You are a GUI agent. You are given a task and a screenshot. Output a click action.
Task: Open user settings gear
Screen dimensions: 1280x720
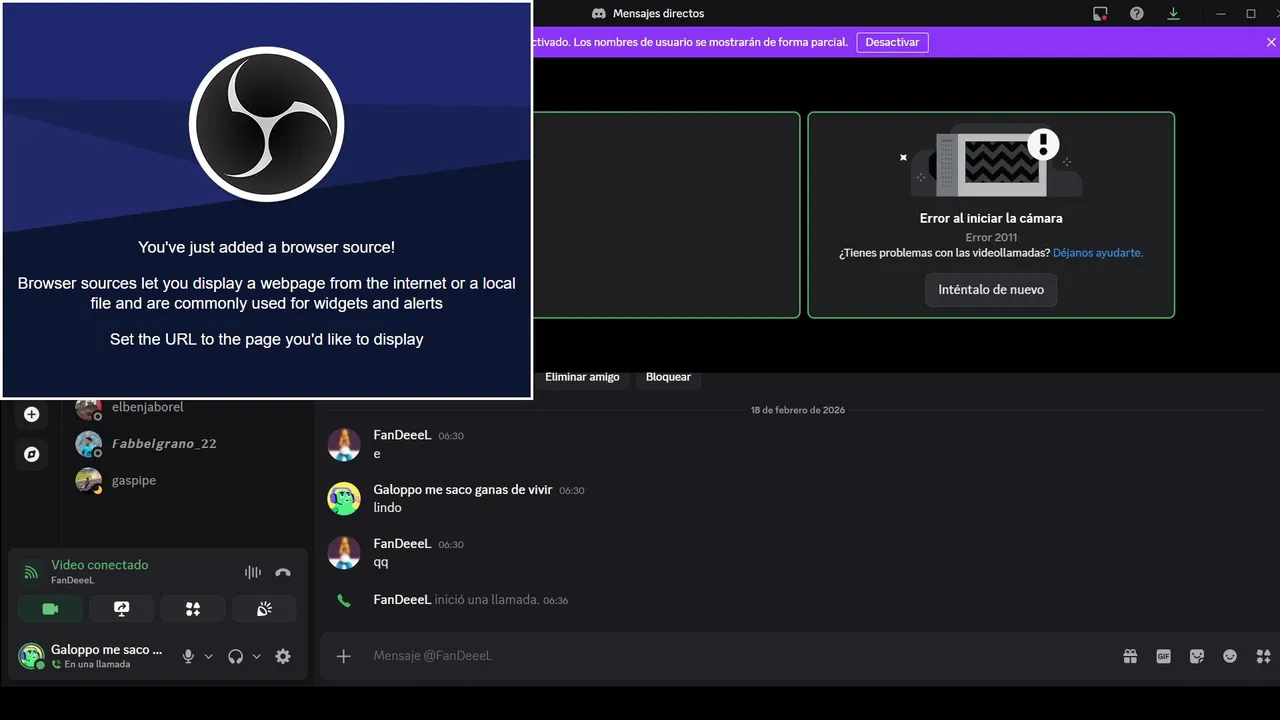pyautogui.click(x=283, y=656)
